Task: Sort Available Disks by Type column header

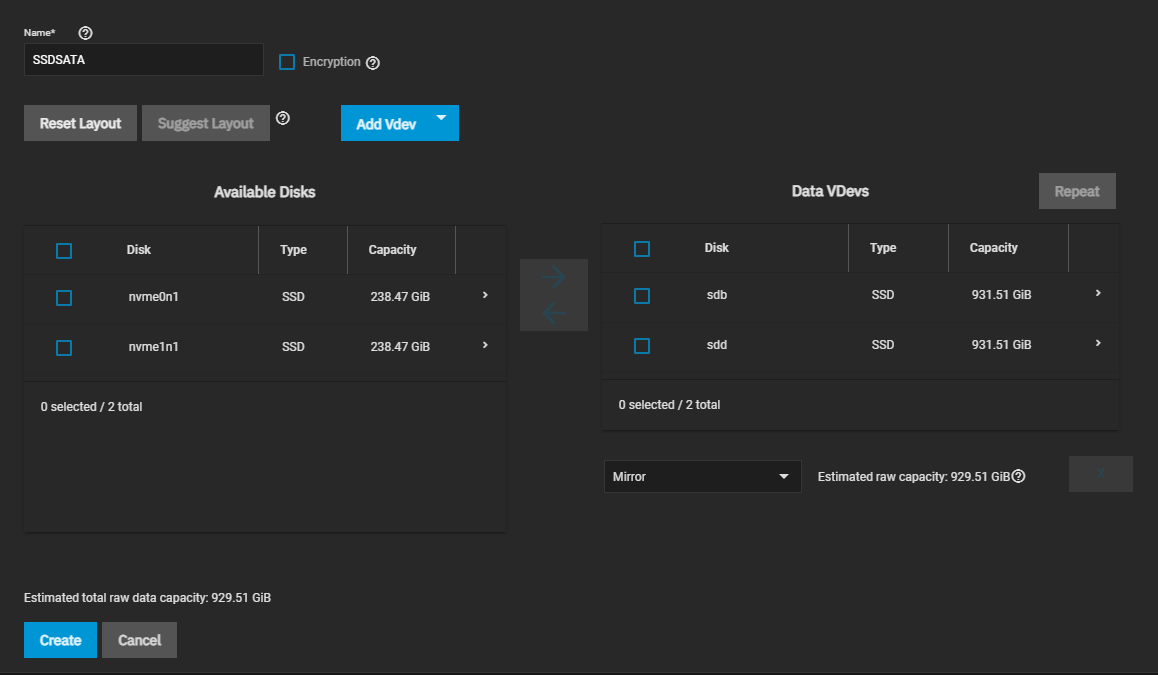Action: point(293,250)
